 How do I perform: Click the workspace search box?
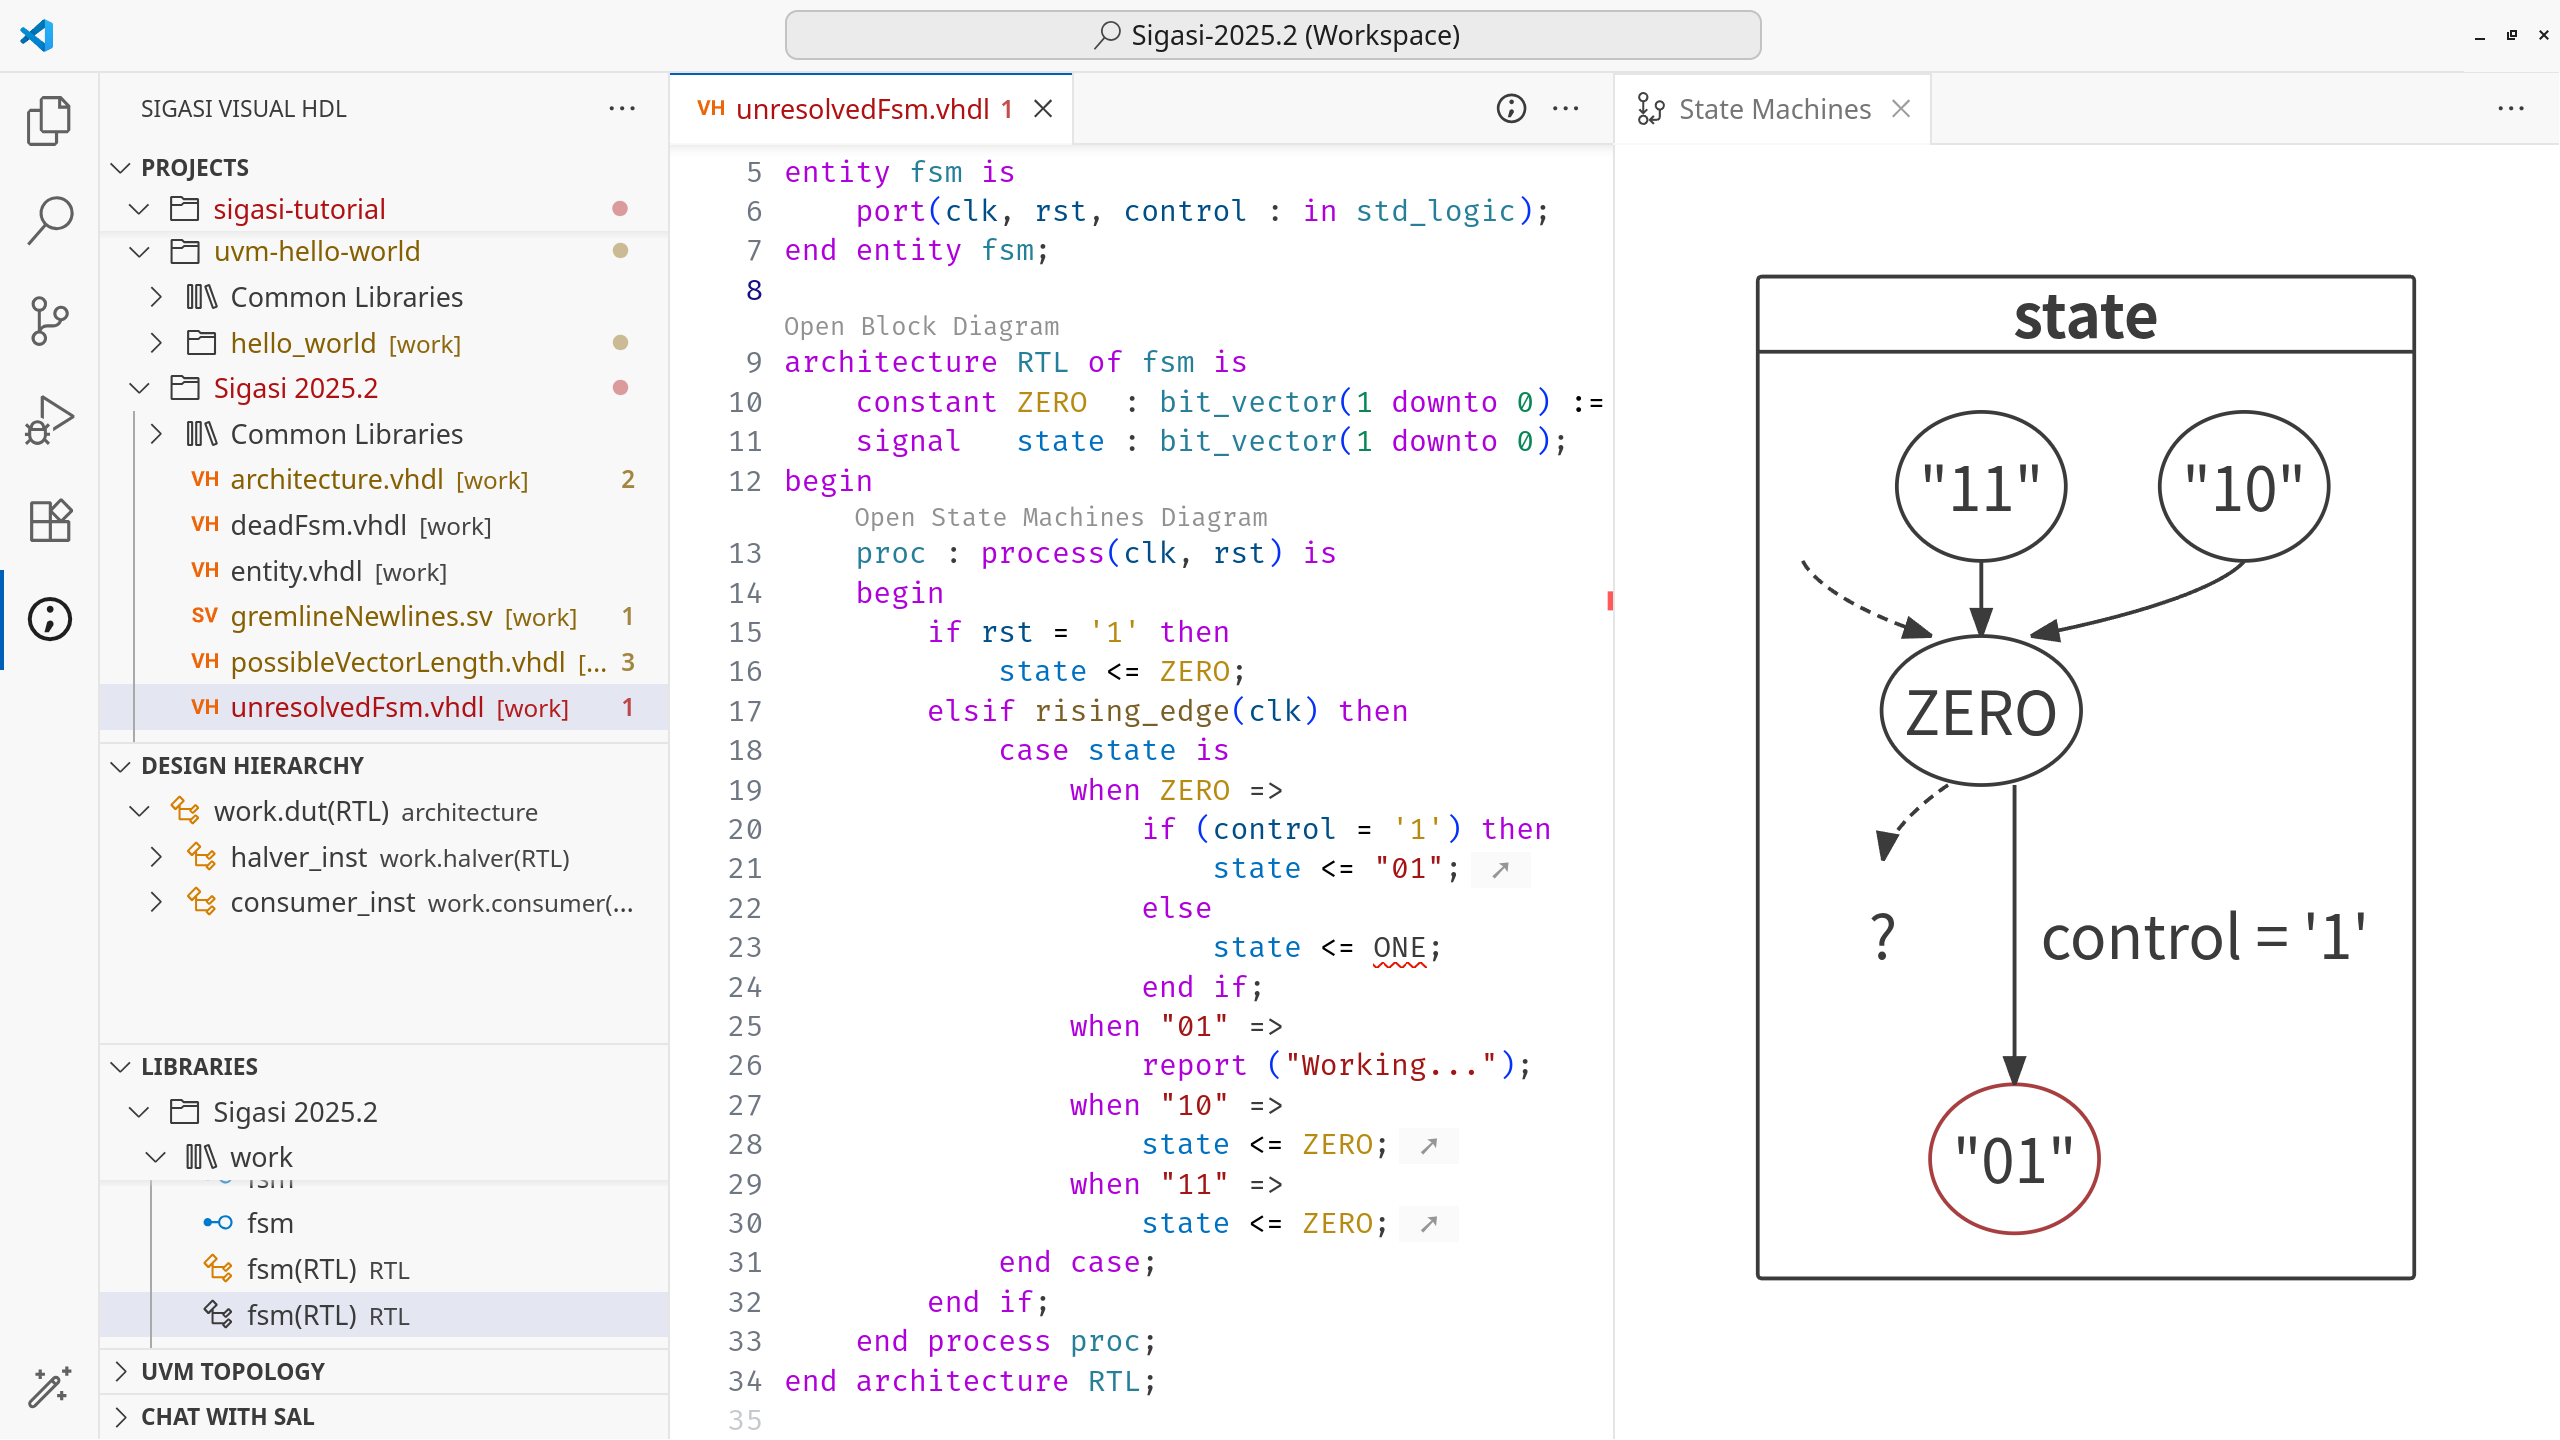1272,35
